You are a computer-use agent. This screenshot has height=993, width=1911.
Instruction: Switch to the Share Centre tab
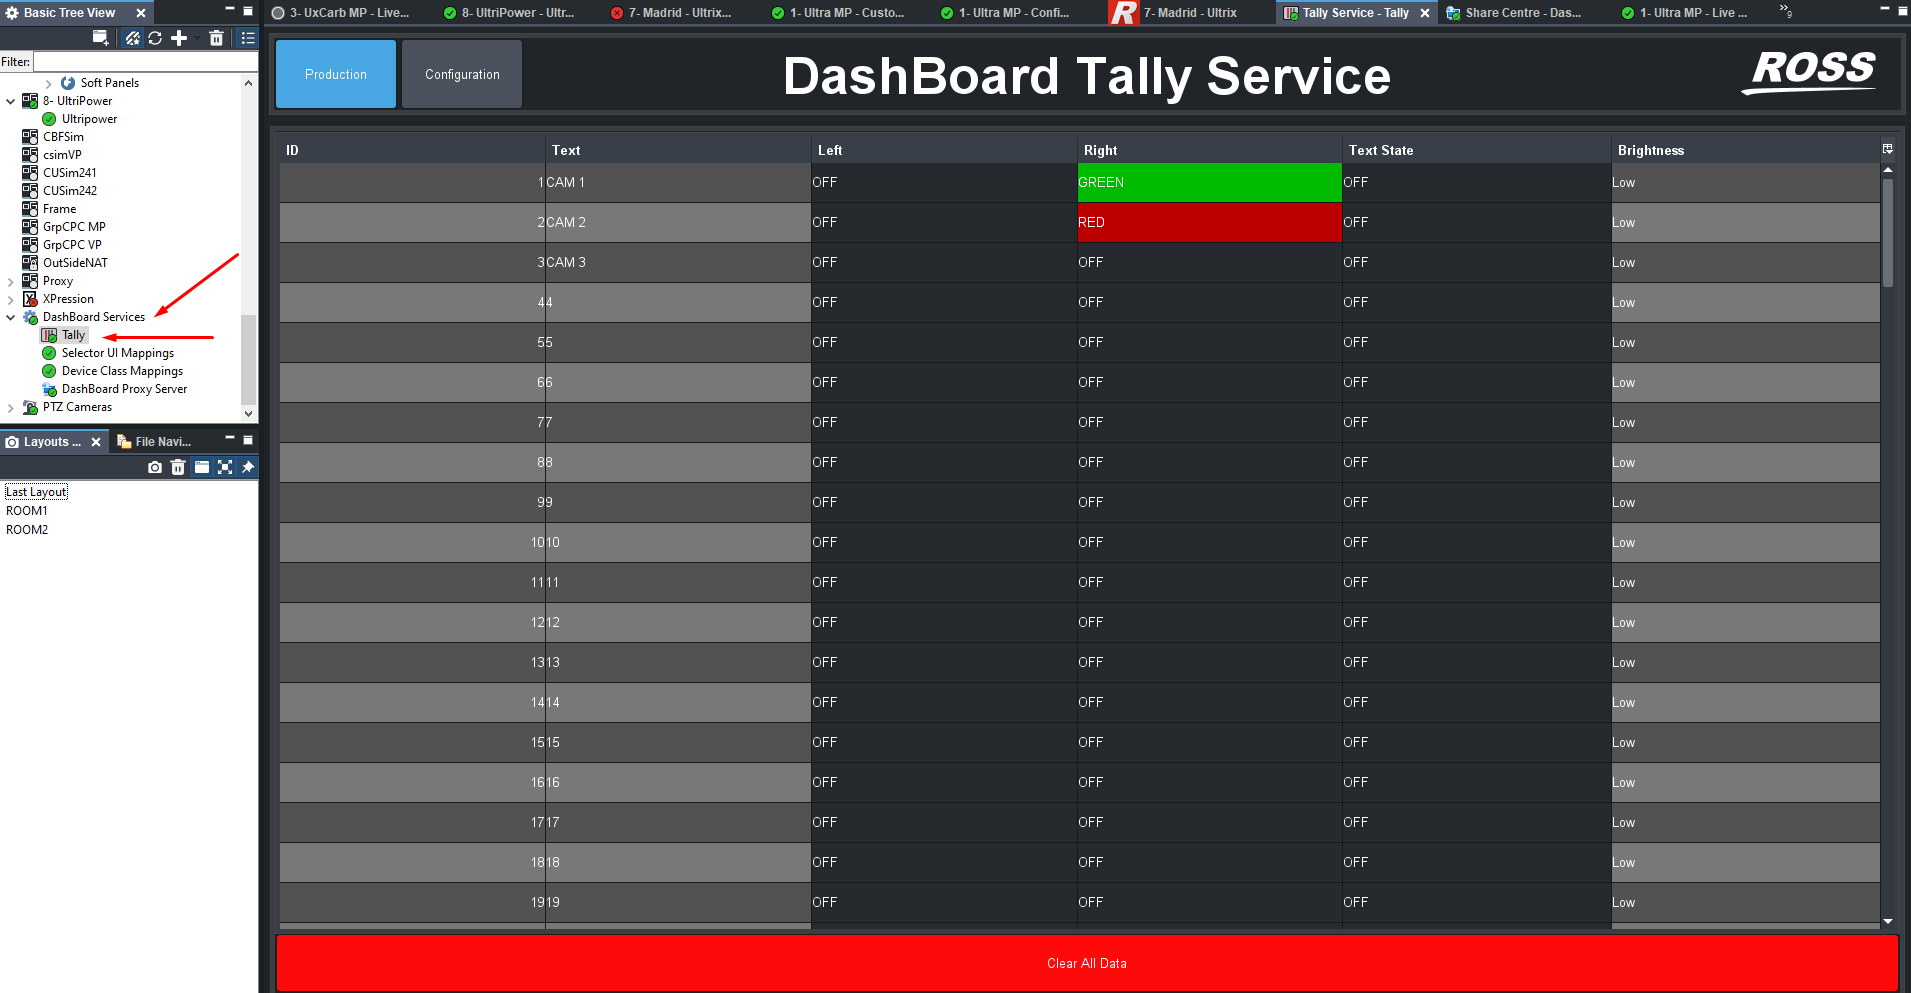(1514, 13)
